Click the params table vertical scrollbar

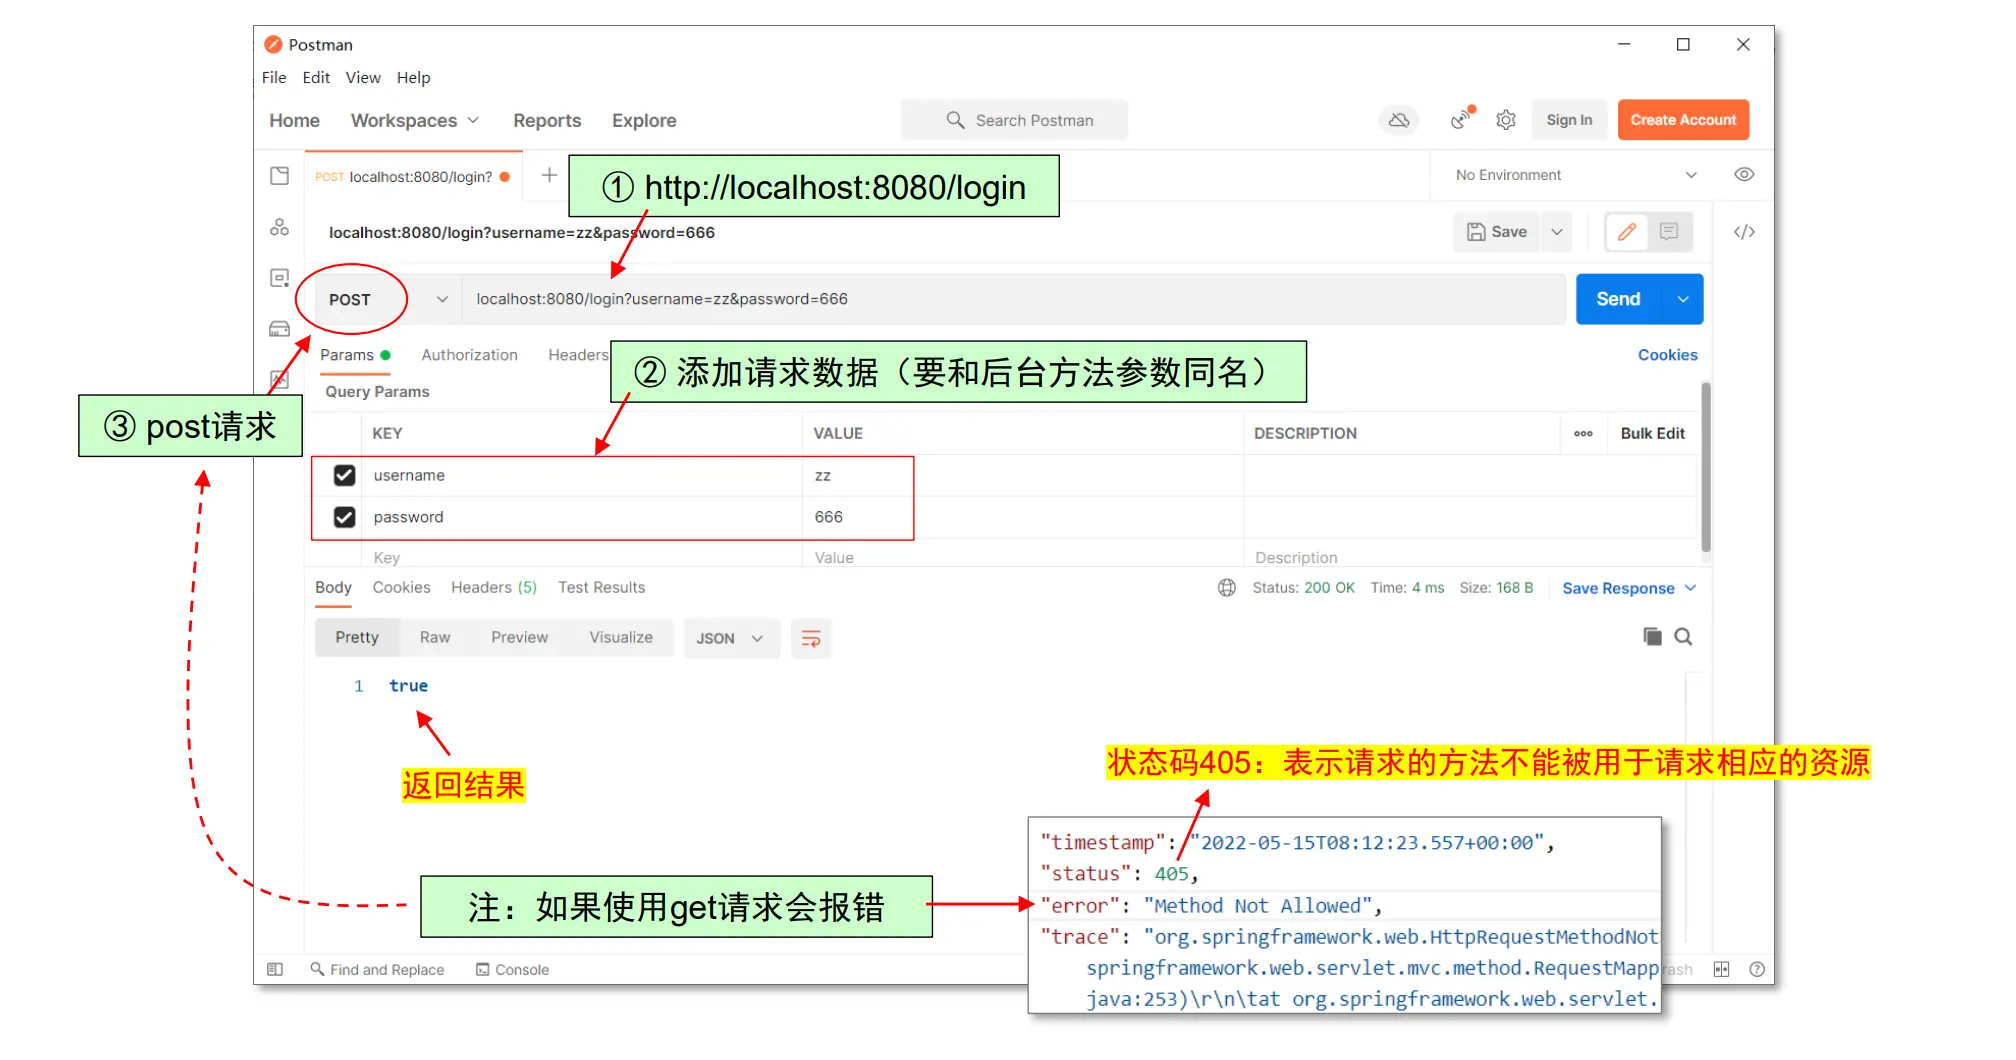(1705, 467)
